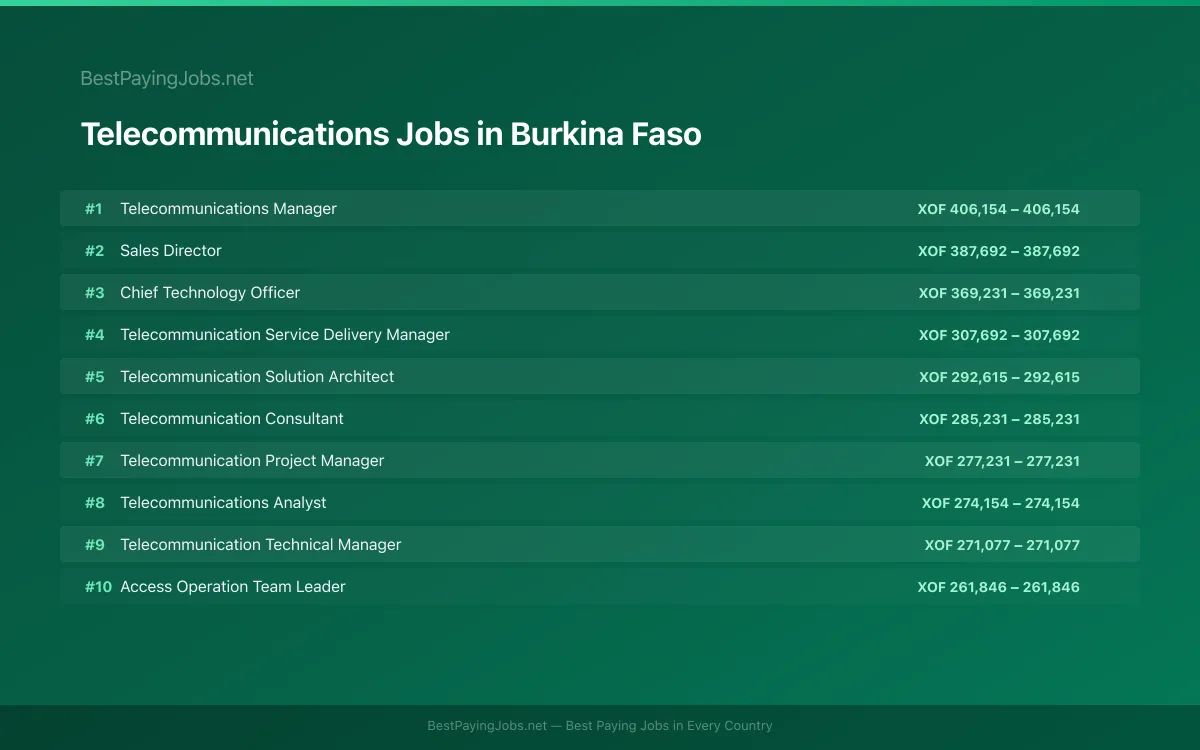1200x750 pixels.
Task: Select Telecommunication Service Delivery Manager row title
Action: click(285, 335)
